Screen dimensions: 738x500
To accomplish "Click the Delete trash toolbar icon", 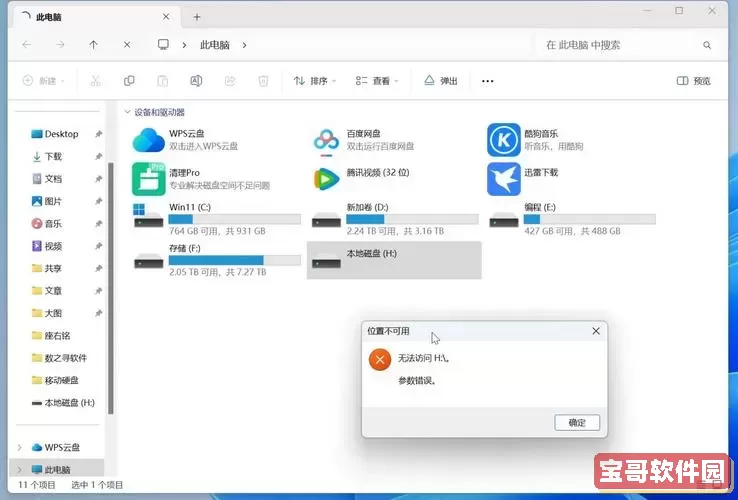I will (x=264, y=81).
